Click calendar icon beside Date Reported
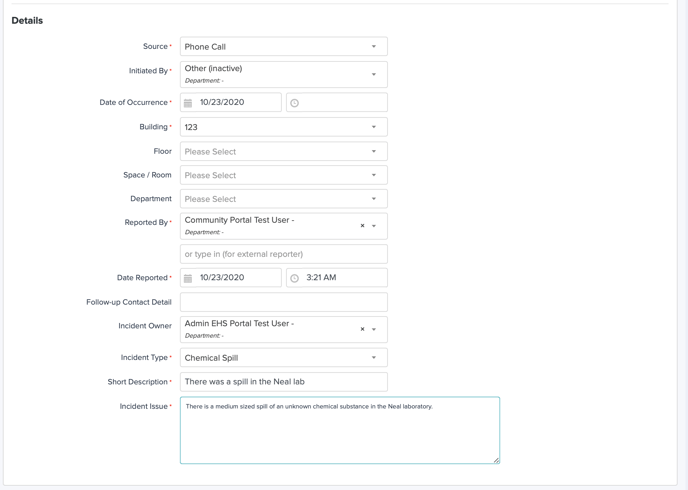Viewport: 688px width, 490px height. (188, 278)
